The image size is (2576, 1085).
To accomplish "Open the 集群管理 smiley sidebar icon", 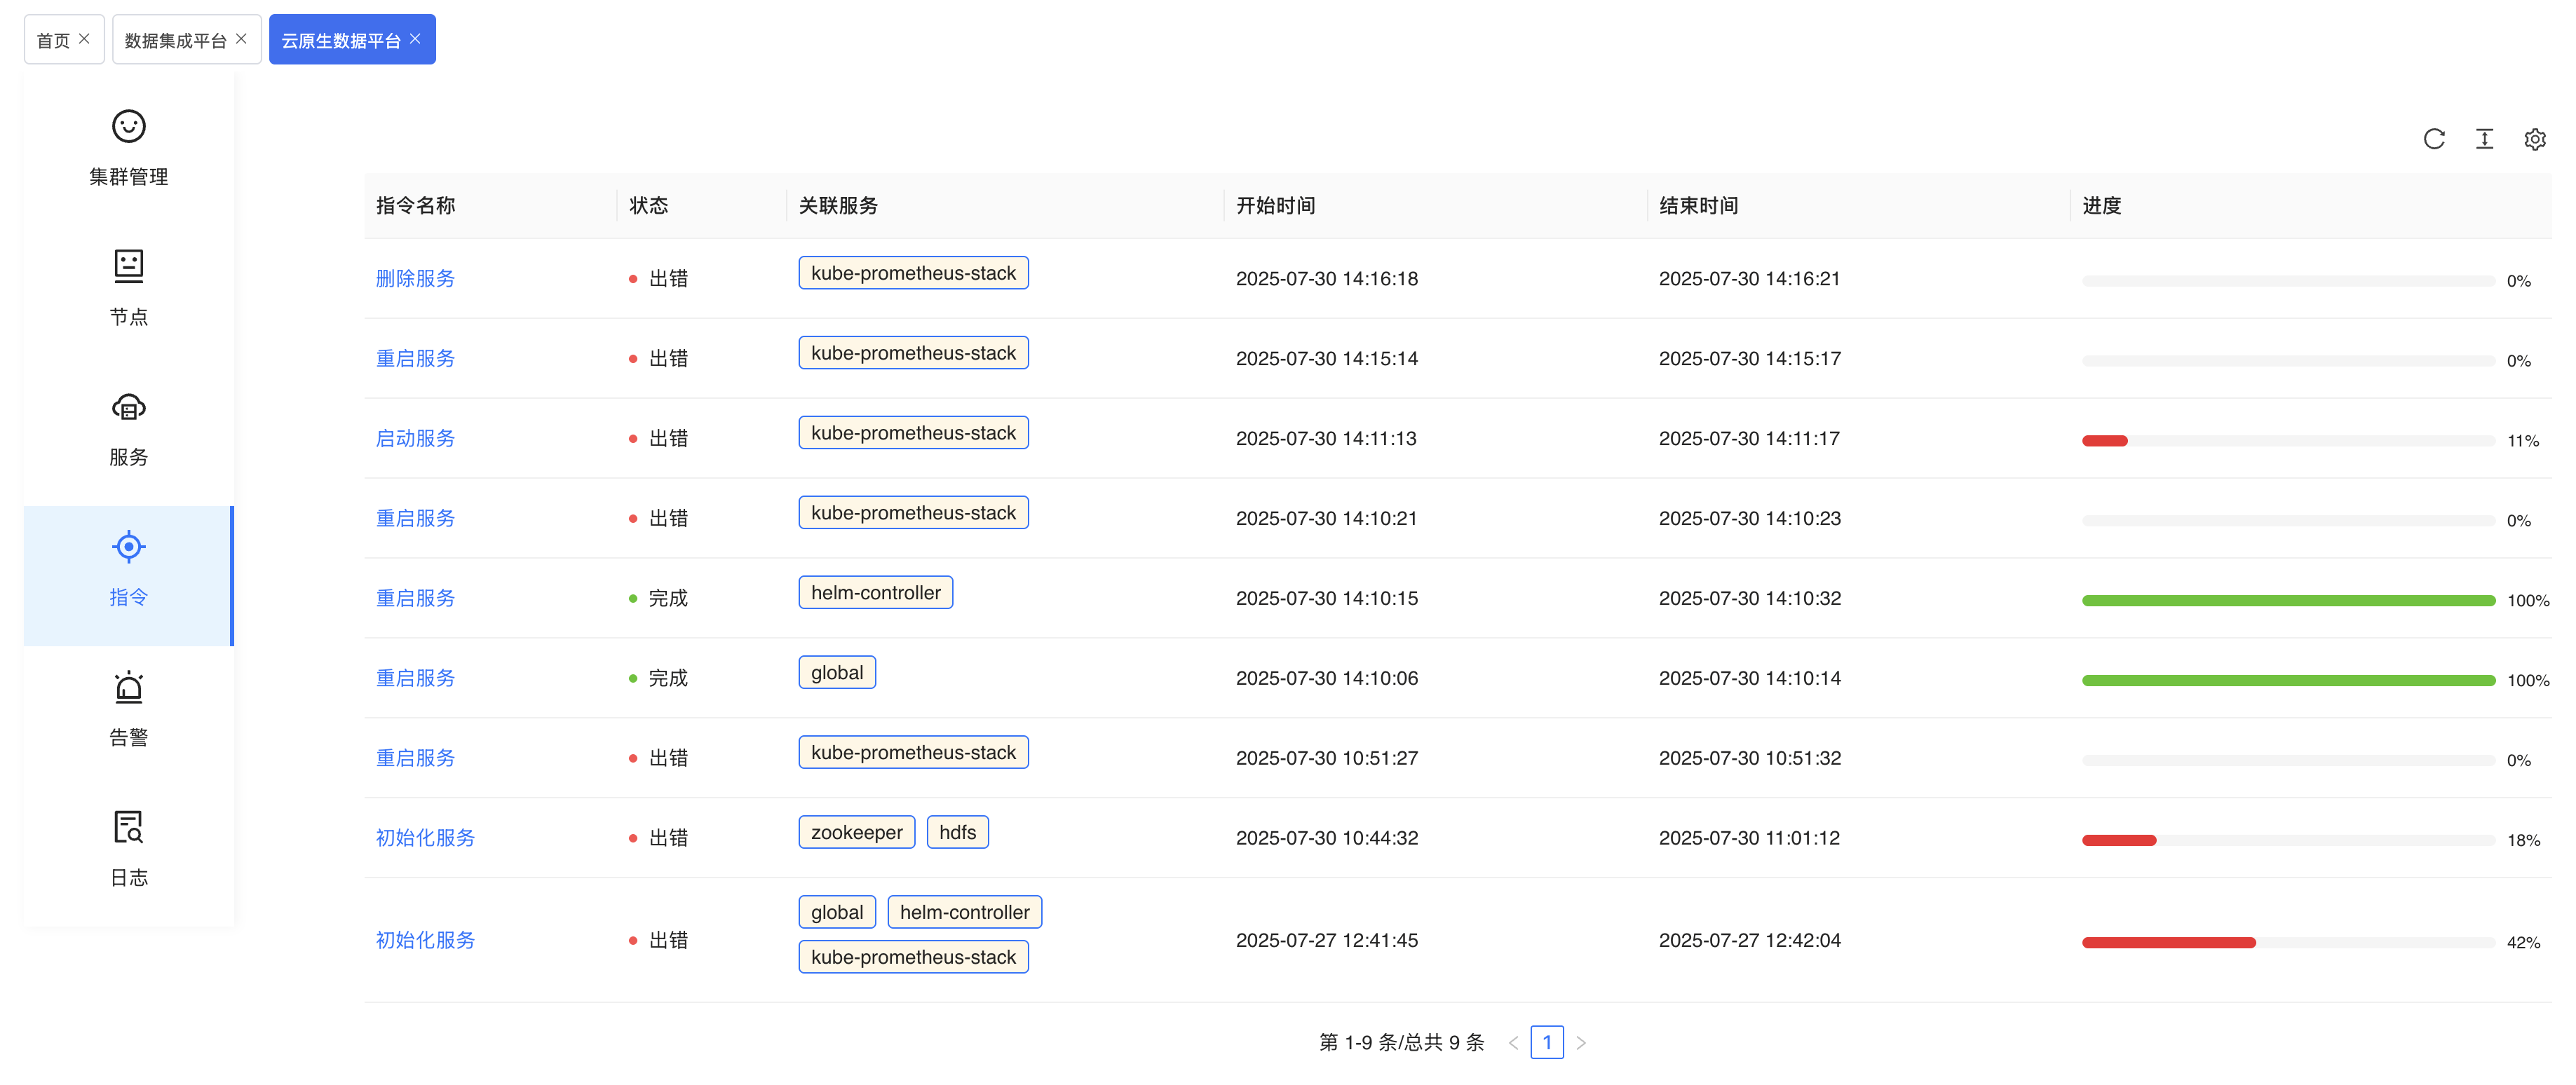I will (x=128, y=127).
